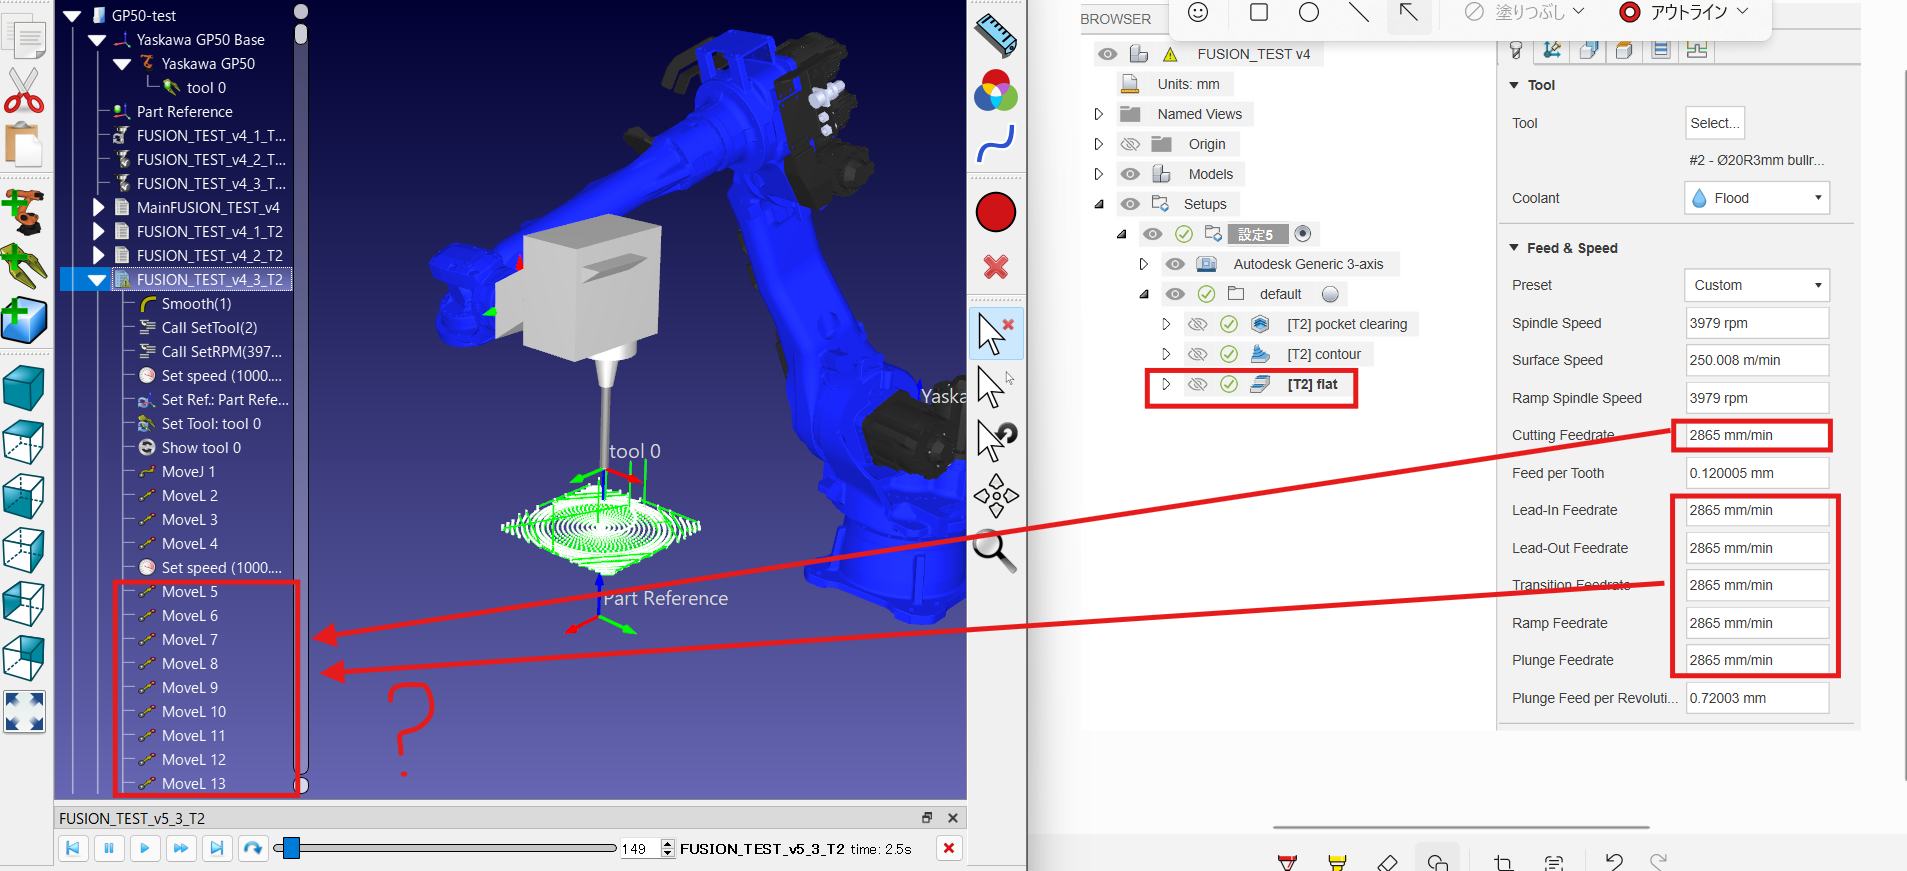Open the RGB color palette tool
This screenshot has height=871, width=1907.
pyautogui.click(x=996, y=92)
